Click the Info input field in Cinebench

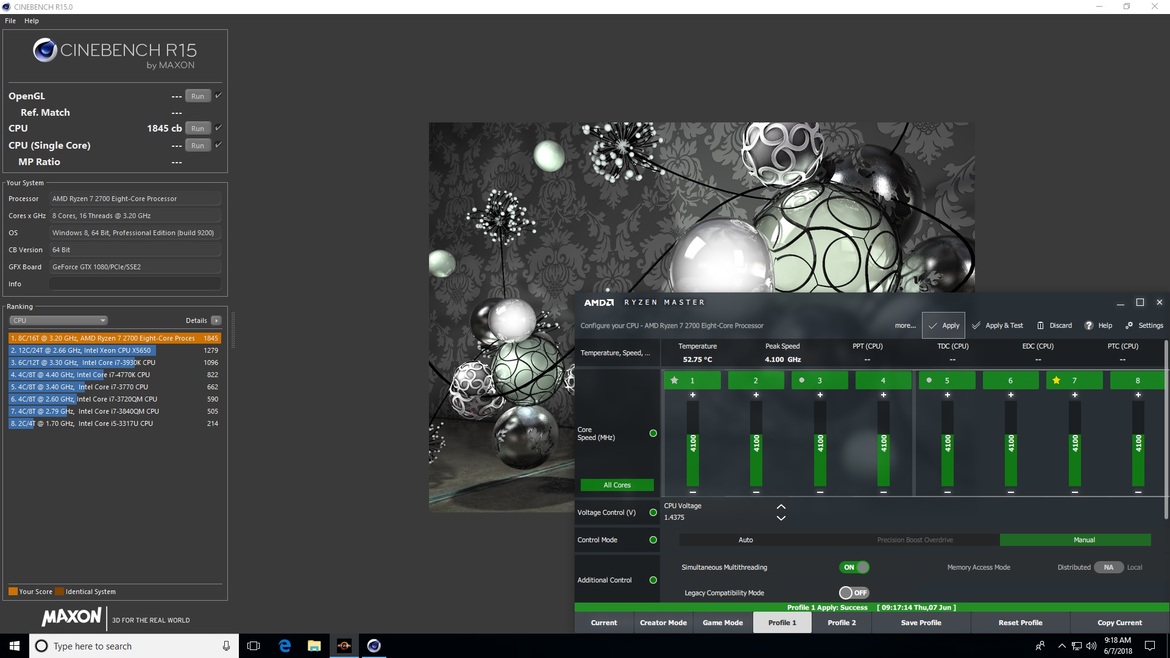point(135,284)
